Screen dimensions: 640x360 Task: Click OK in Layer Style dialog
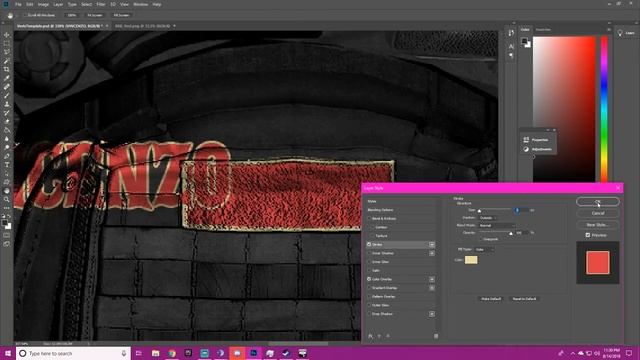(x=598, y=202)
